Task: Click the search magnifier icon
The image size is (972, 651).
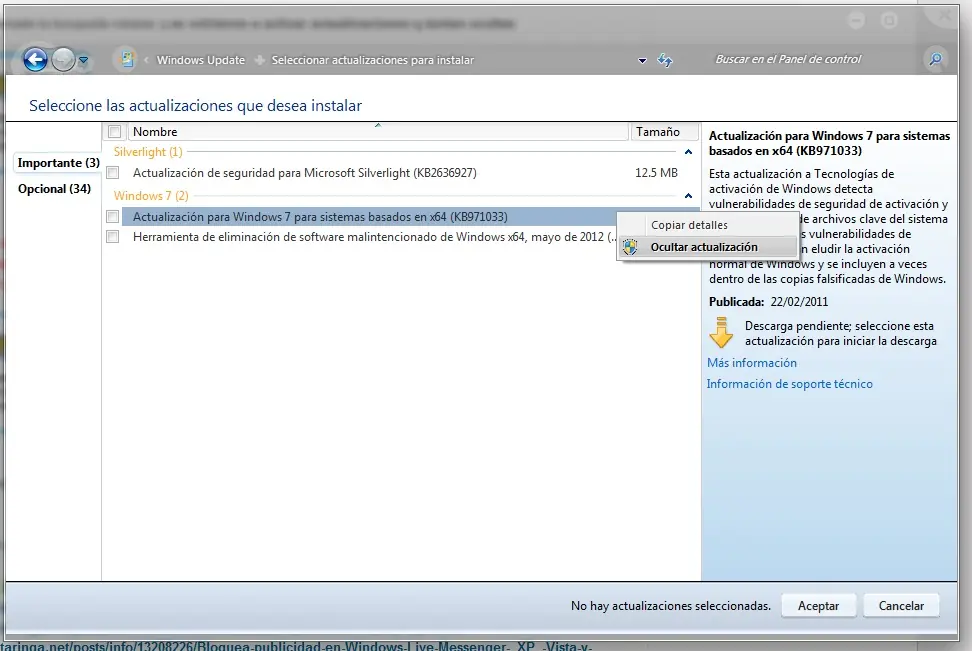Action: tap(935, 60)
